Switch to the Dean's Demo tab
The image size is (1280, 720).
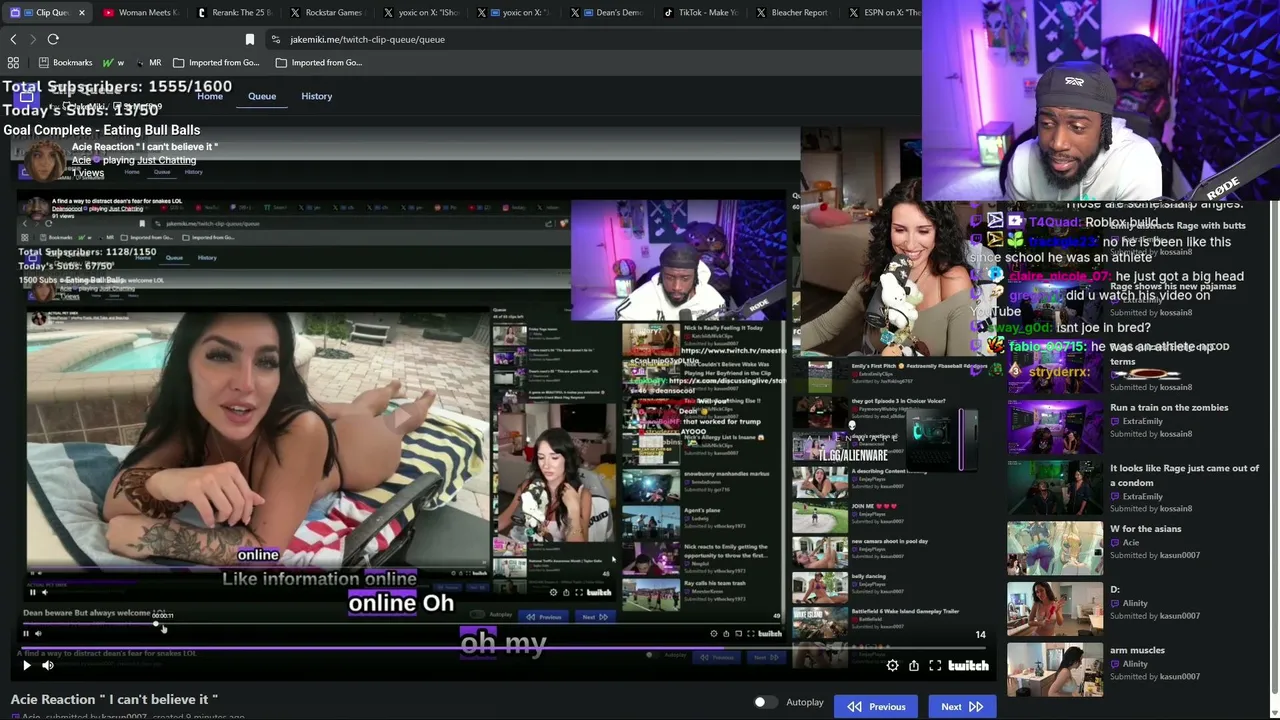coord(609,13)
